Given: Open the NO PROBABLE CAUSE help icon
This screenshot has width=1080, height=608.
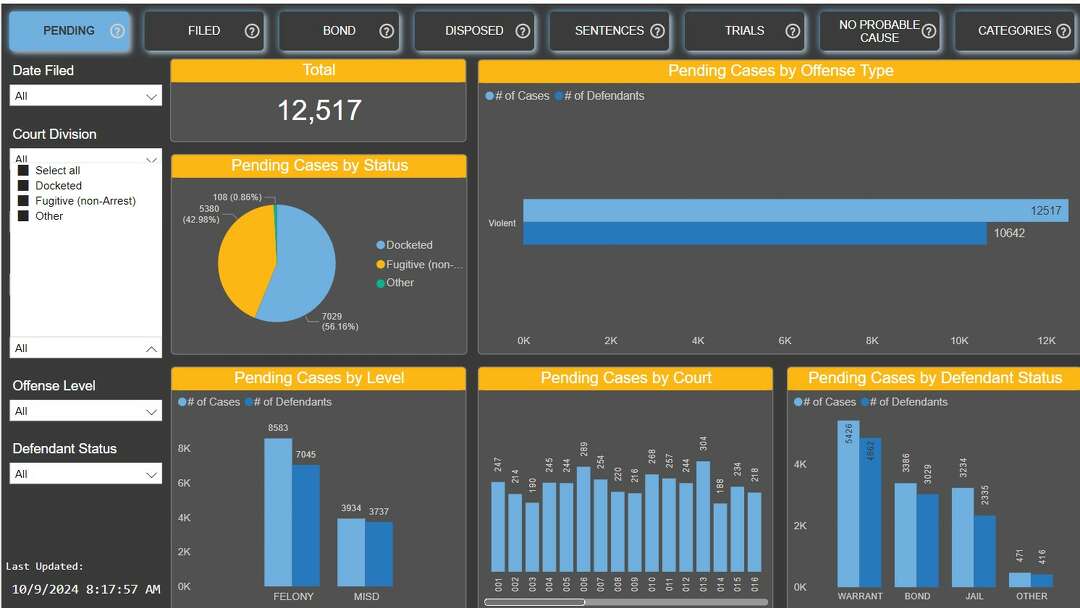Looking at the screenshot, I should pyautogui.click(x=930, y=31).
